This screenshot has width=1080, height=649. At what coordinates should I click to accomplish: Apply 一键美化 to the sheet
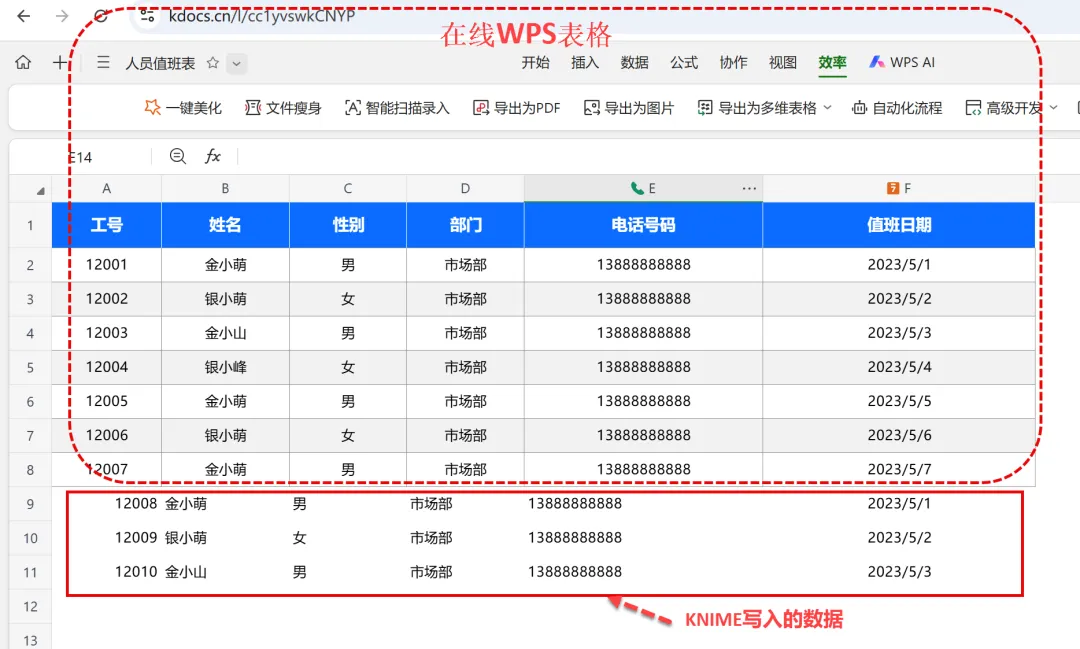click(183, 107)
